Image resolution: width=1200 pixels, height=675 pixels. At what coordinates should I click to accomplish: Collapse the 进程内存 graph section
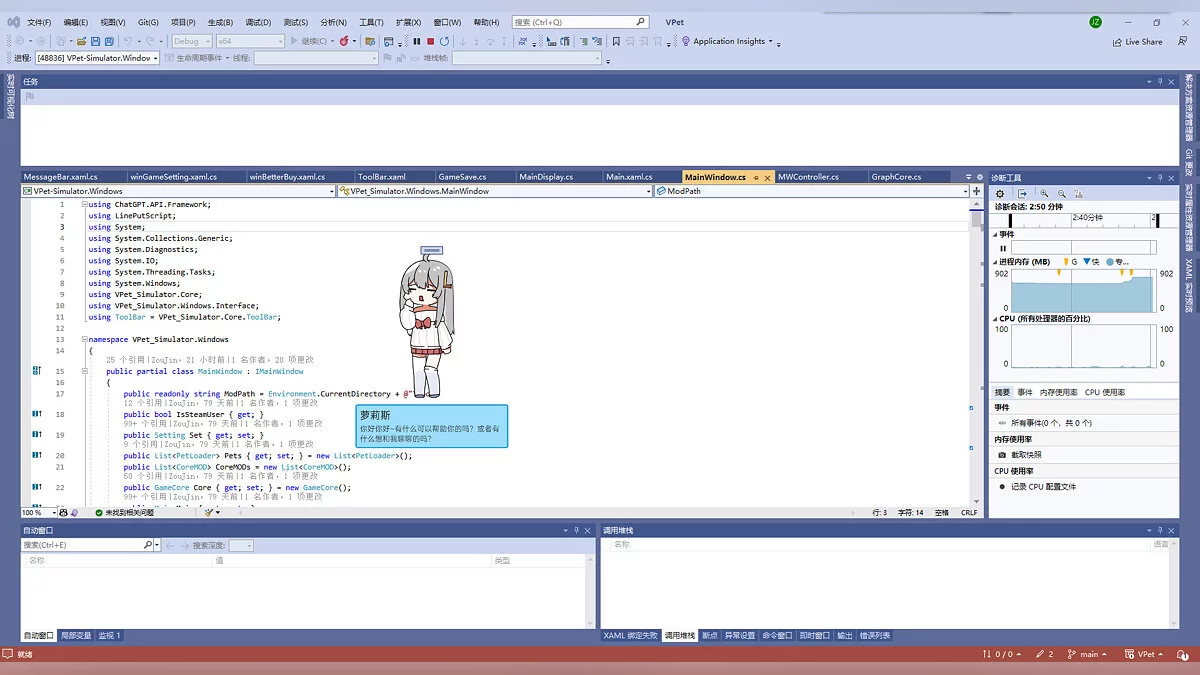(x=996, y=262)
